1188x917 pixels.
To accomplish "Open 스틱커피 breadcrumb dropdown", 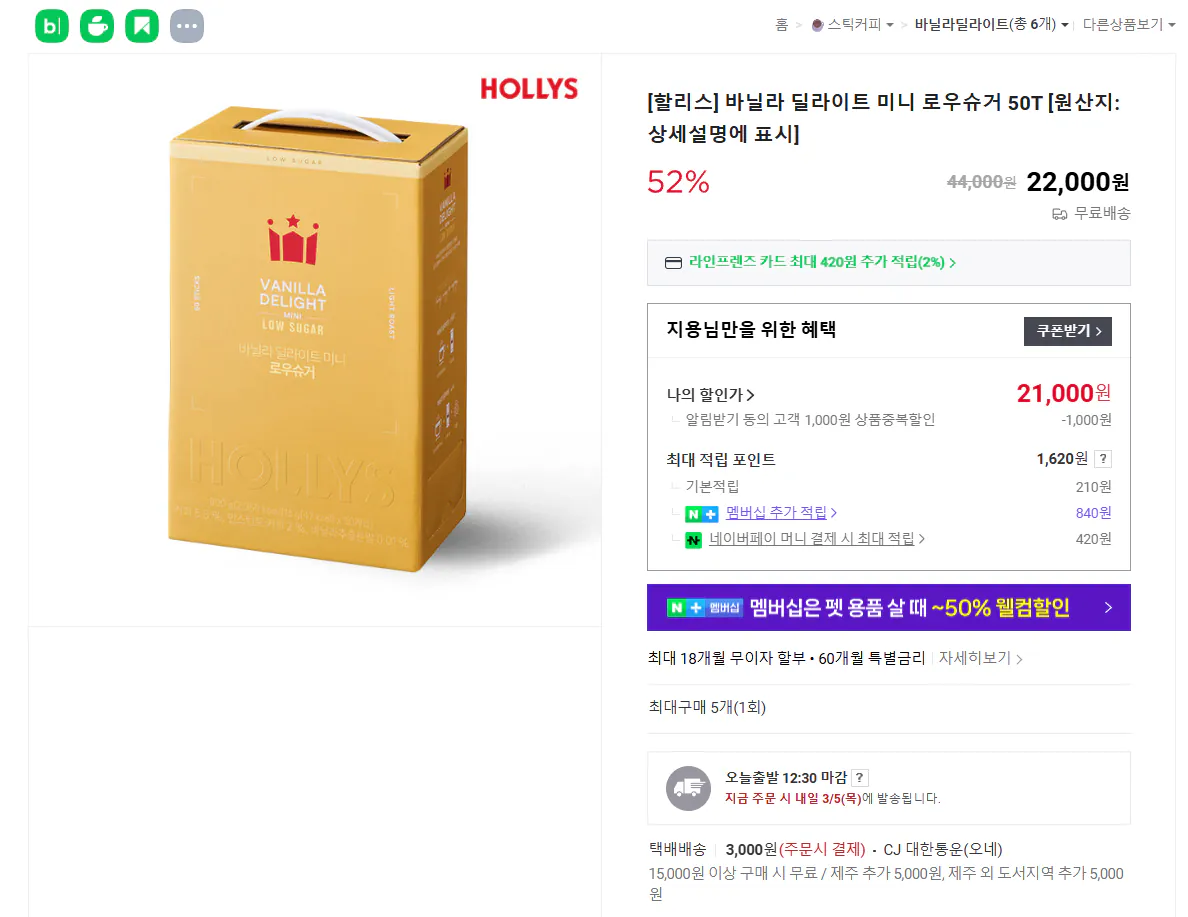I will pyautogui.click(x=858, y=25).
